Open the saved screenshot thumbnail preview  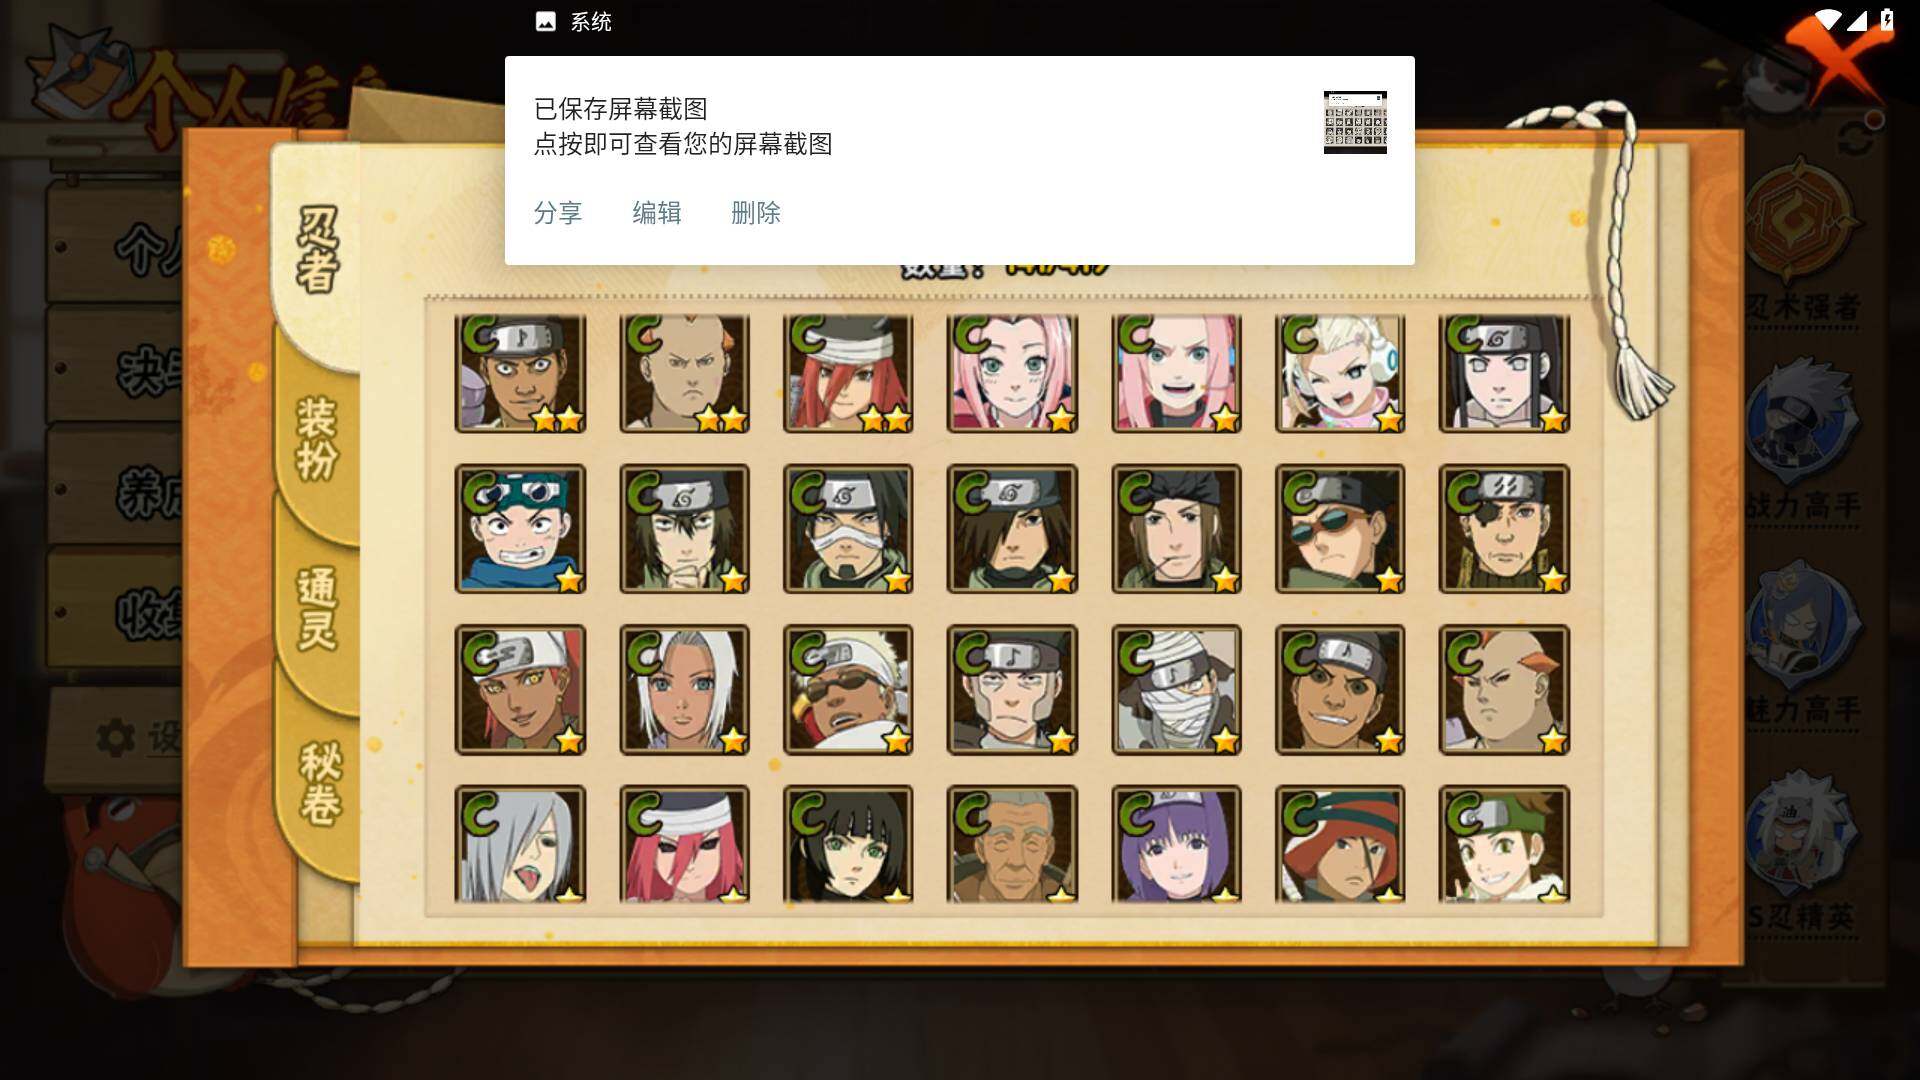click(x=1355, y=122)
